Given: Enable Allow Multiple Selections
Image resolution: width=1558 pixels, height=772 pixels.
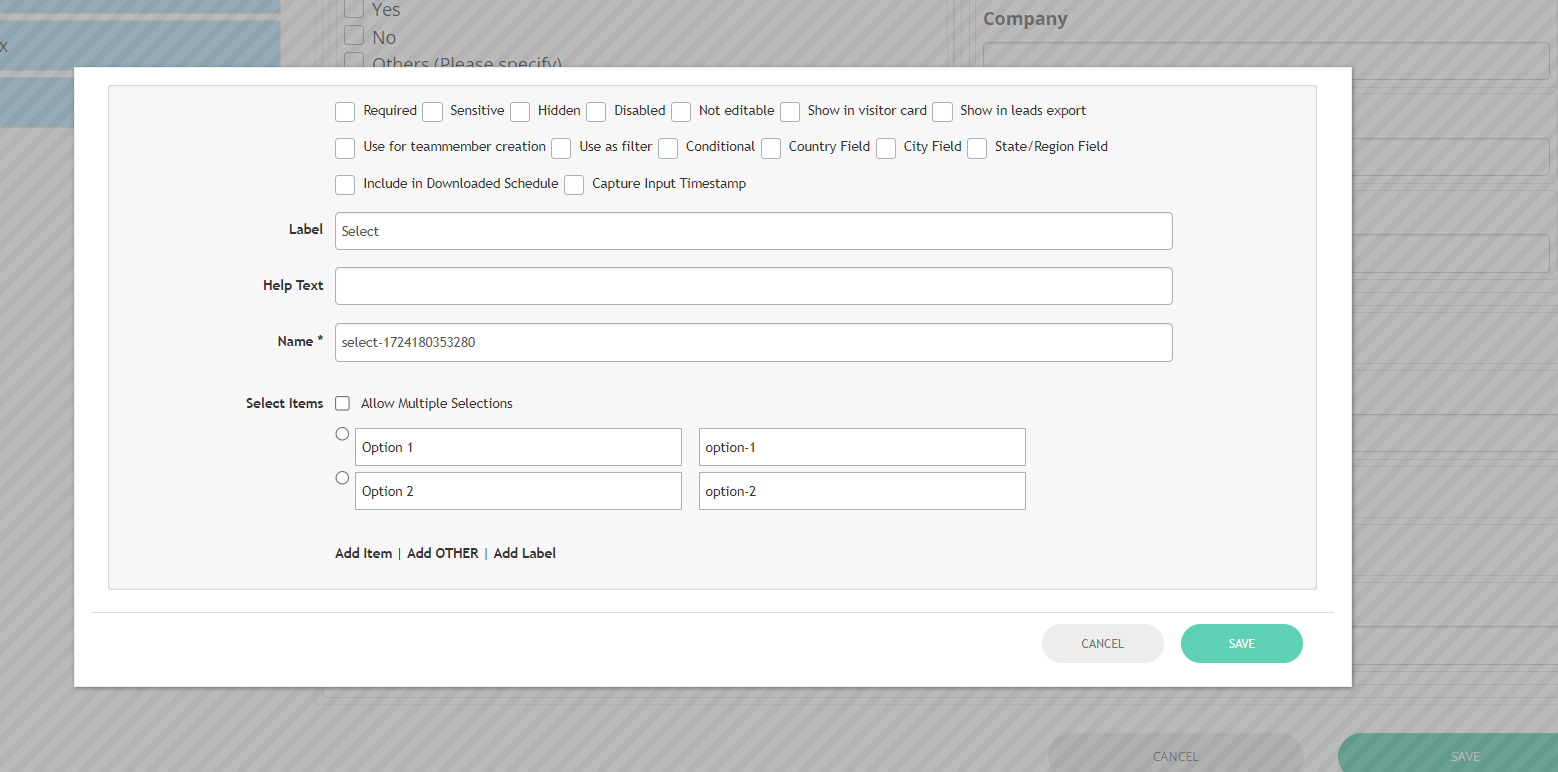Looking at the screenshot, I should [343, 404].
